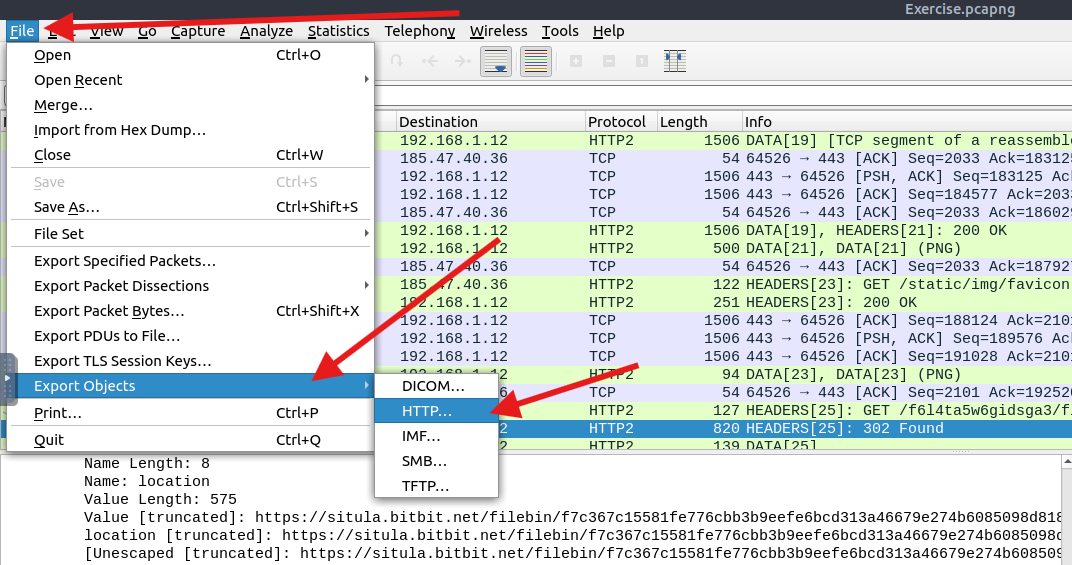The height and width of the screenshot is (565, 1072).
Task: Choose HTTP… in Export Objects submenu
Action: [x=436, y=411]
